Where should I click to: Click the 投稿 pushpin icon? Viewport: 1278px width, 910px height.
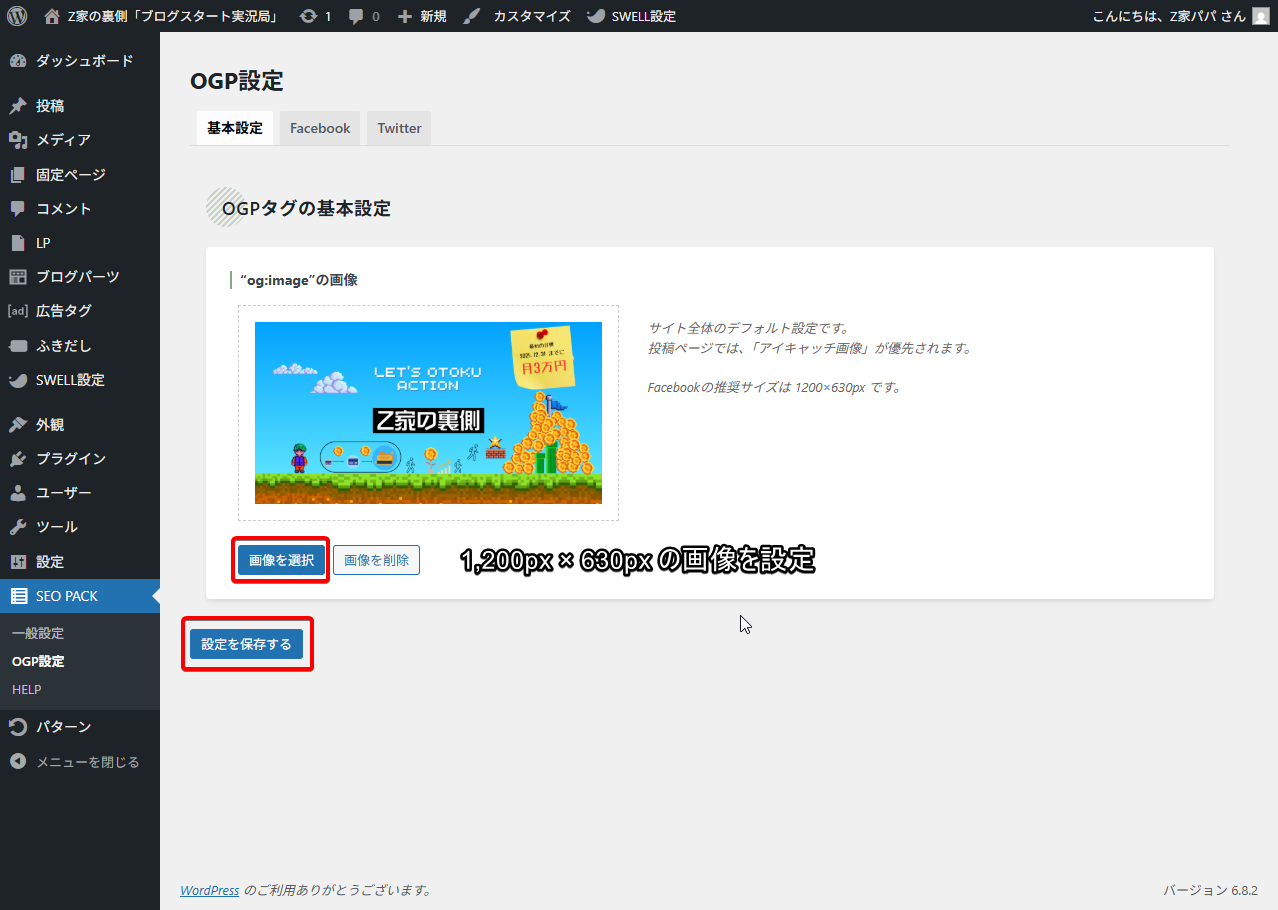[18, 106]
